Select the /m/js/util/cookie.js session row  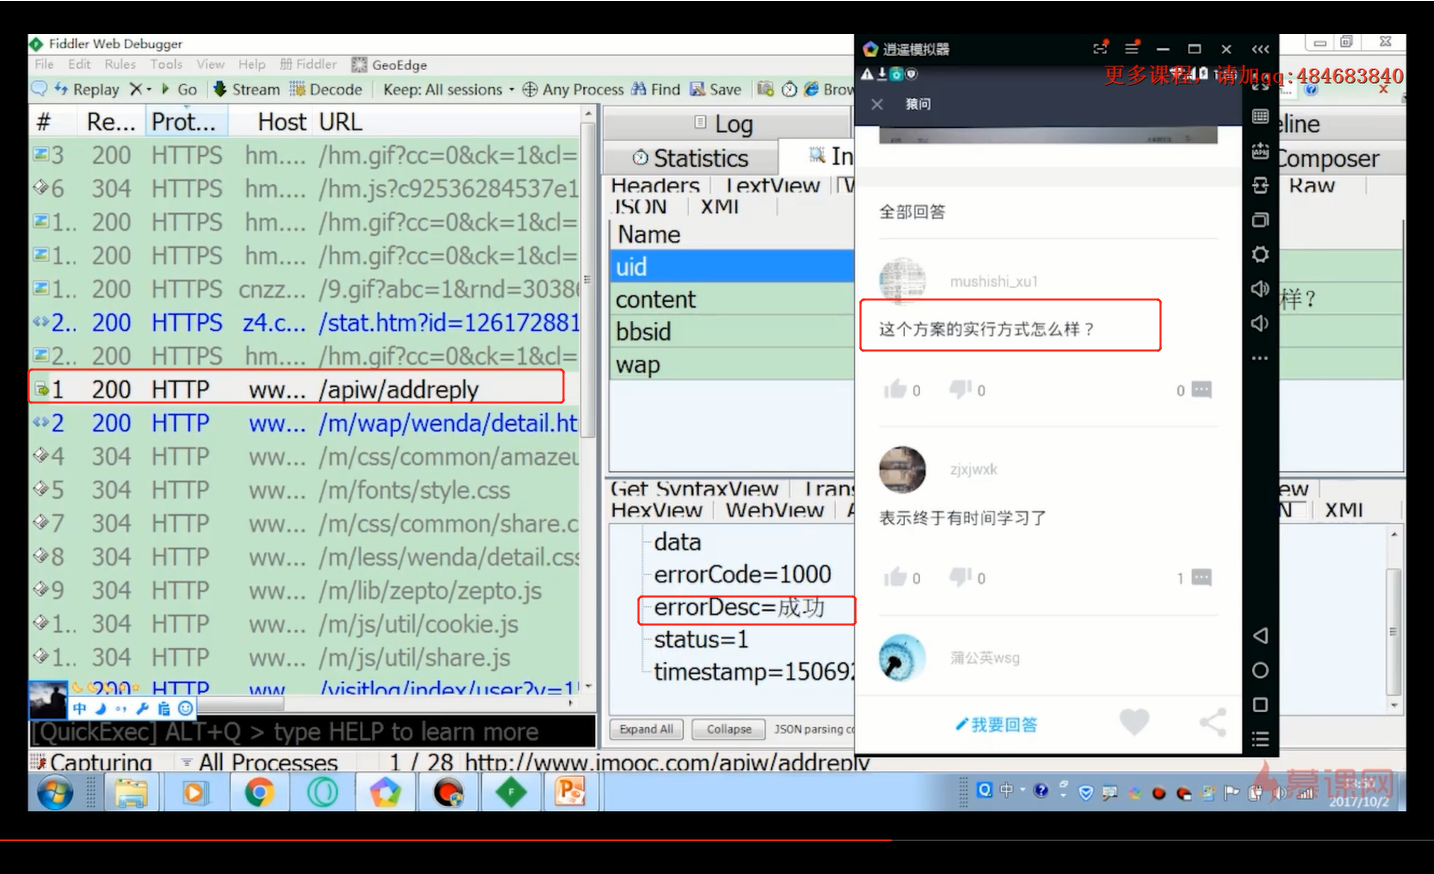[305, 624]
